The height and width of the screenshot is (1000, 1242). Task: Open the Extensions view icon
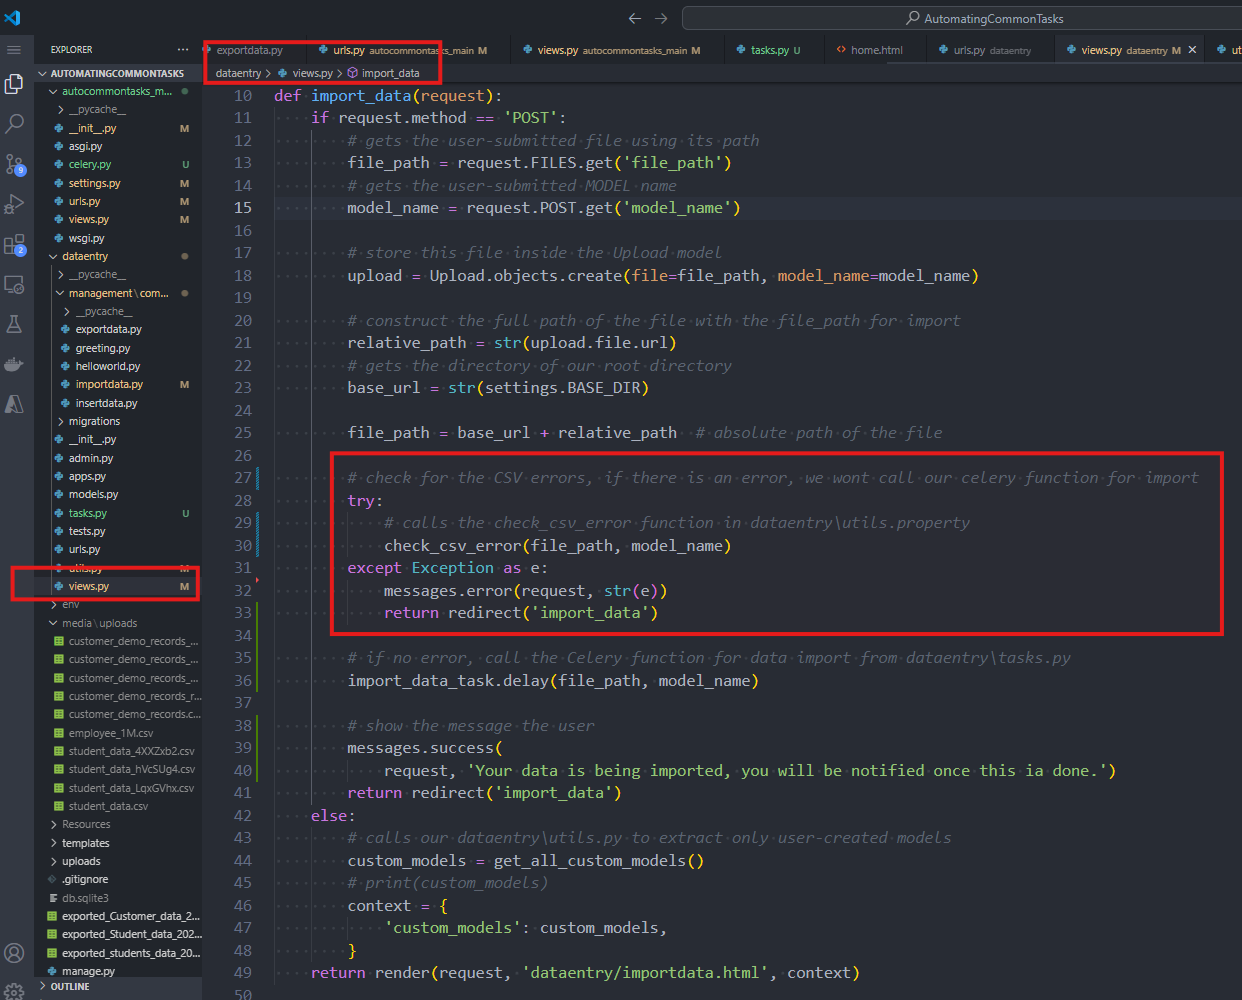pyautogui.click(x=14, y=244)
